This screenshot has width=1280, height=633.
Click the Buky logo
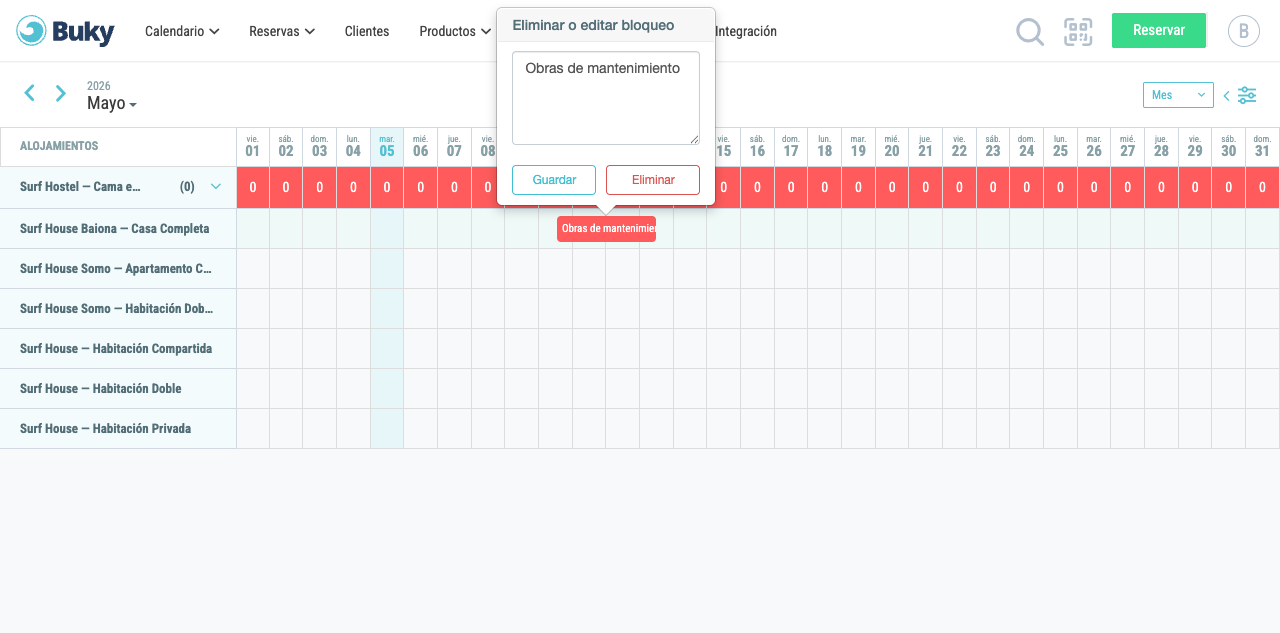[x=66, y=31]
